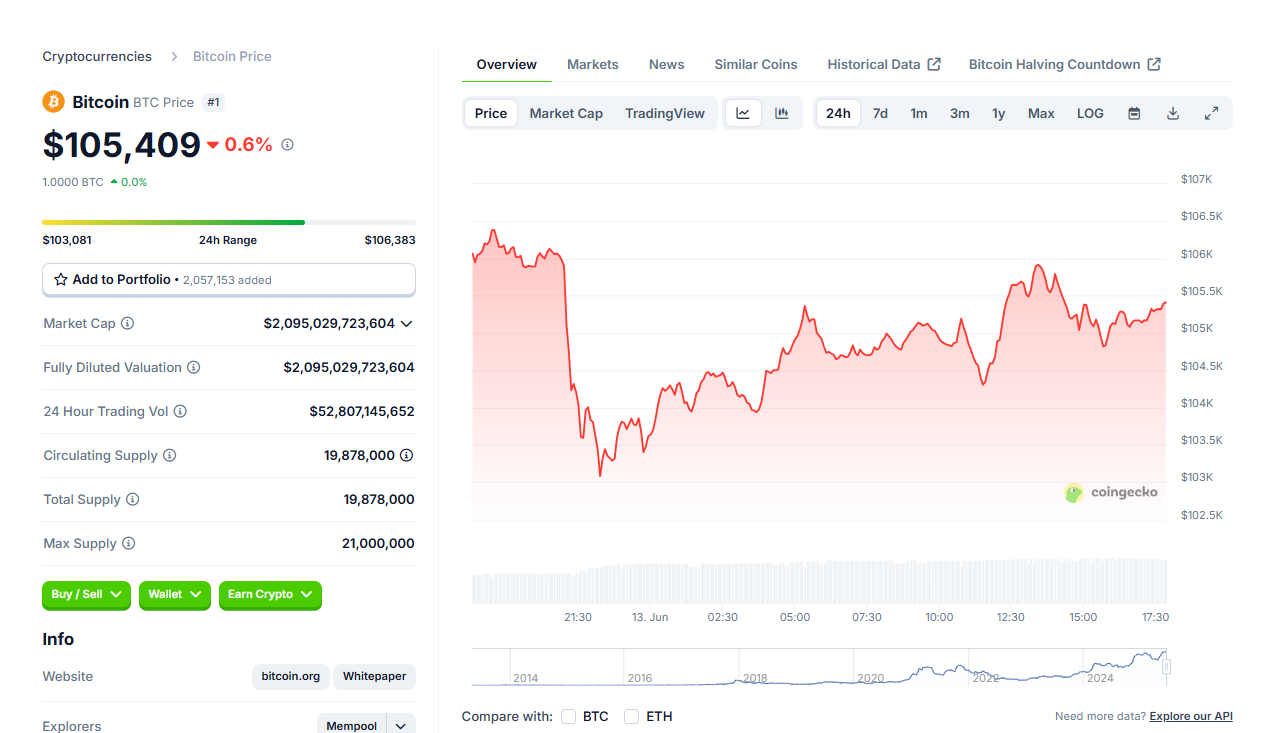Click the navigator range handle at chart end
This screenshot has height=733, width=1277.
[x=1166, y=666]
